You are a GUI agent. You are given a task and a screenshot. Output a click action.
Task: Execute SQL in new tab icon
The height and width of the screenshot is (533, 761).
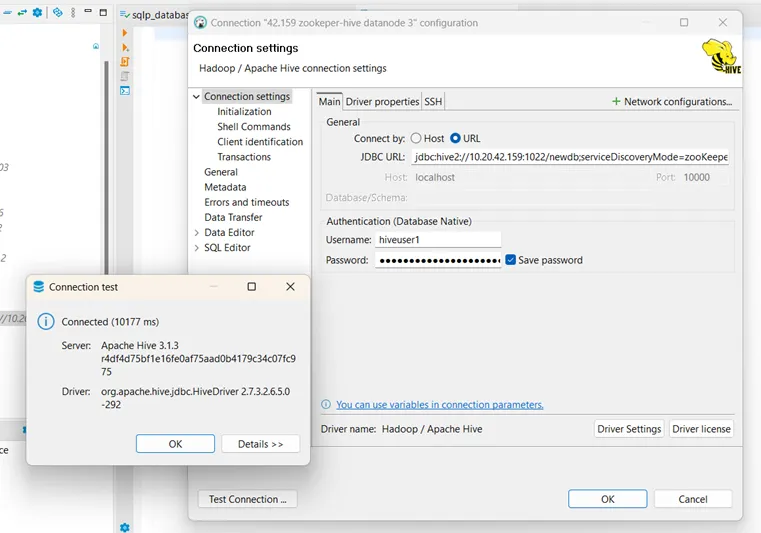coord(125,47)
